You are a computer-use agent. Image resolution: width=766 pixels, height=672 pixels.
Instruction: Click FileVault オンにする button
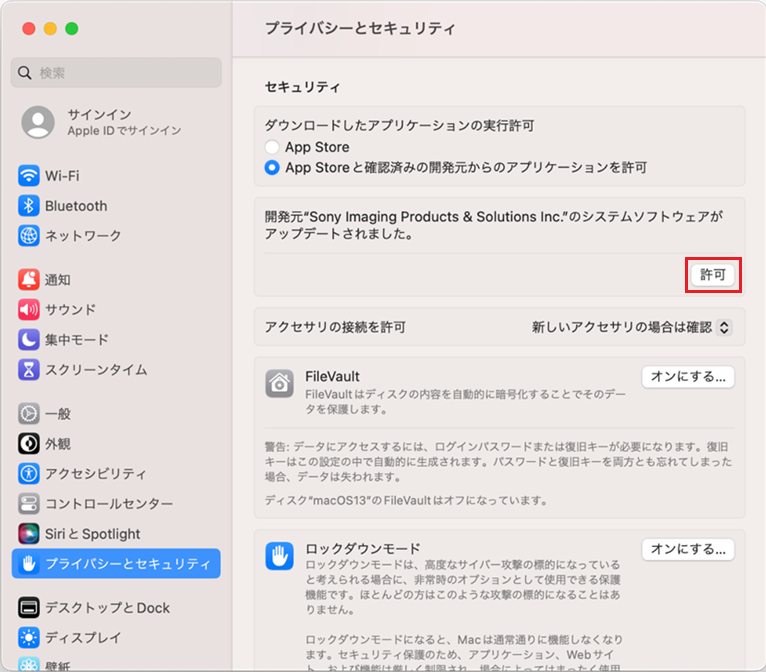[688, 377]
